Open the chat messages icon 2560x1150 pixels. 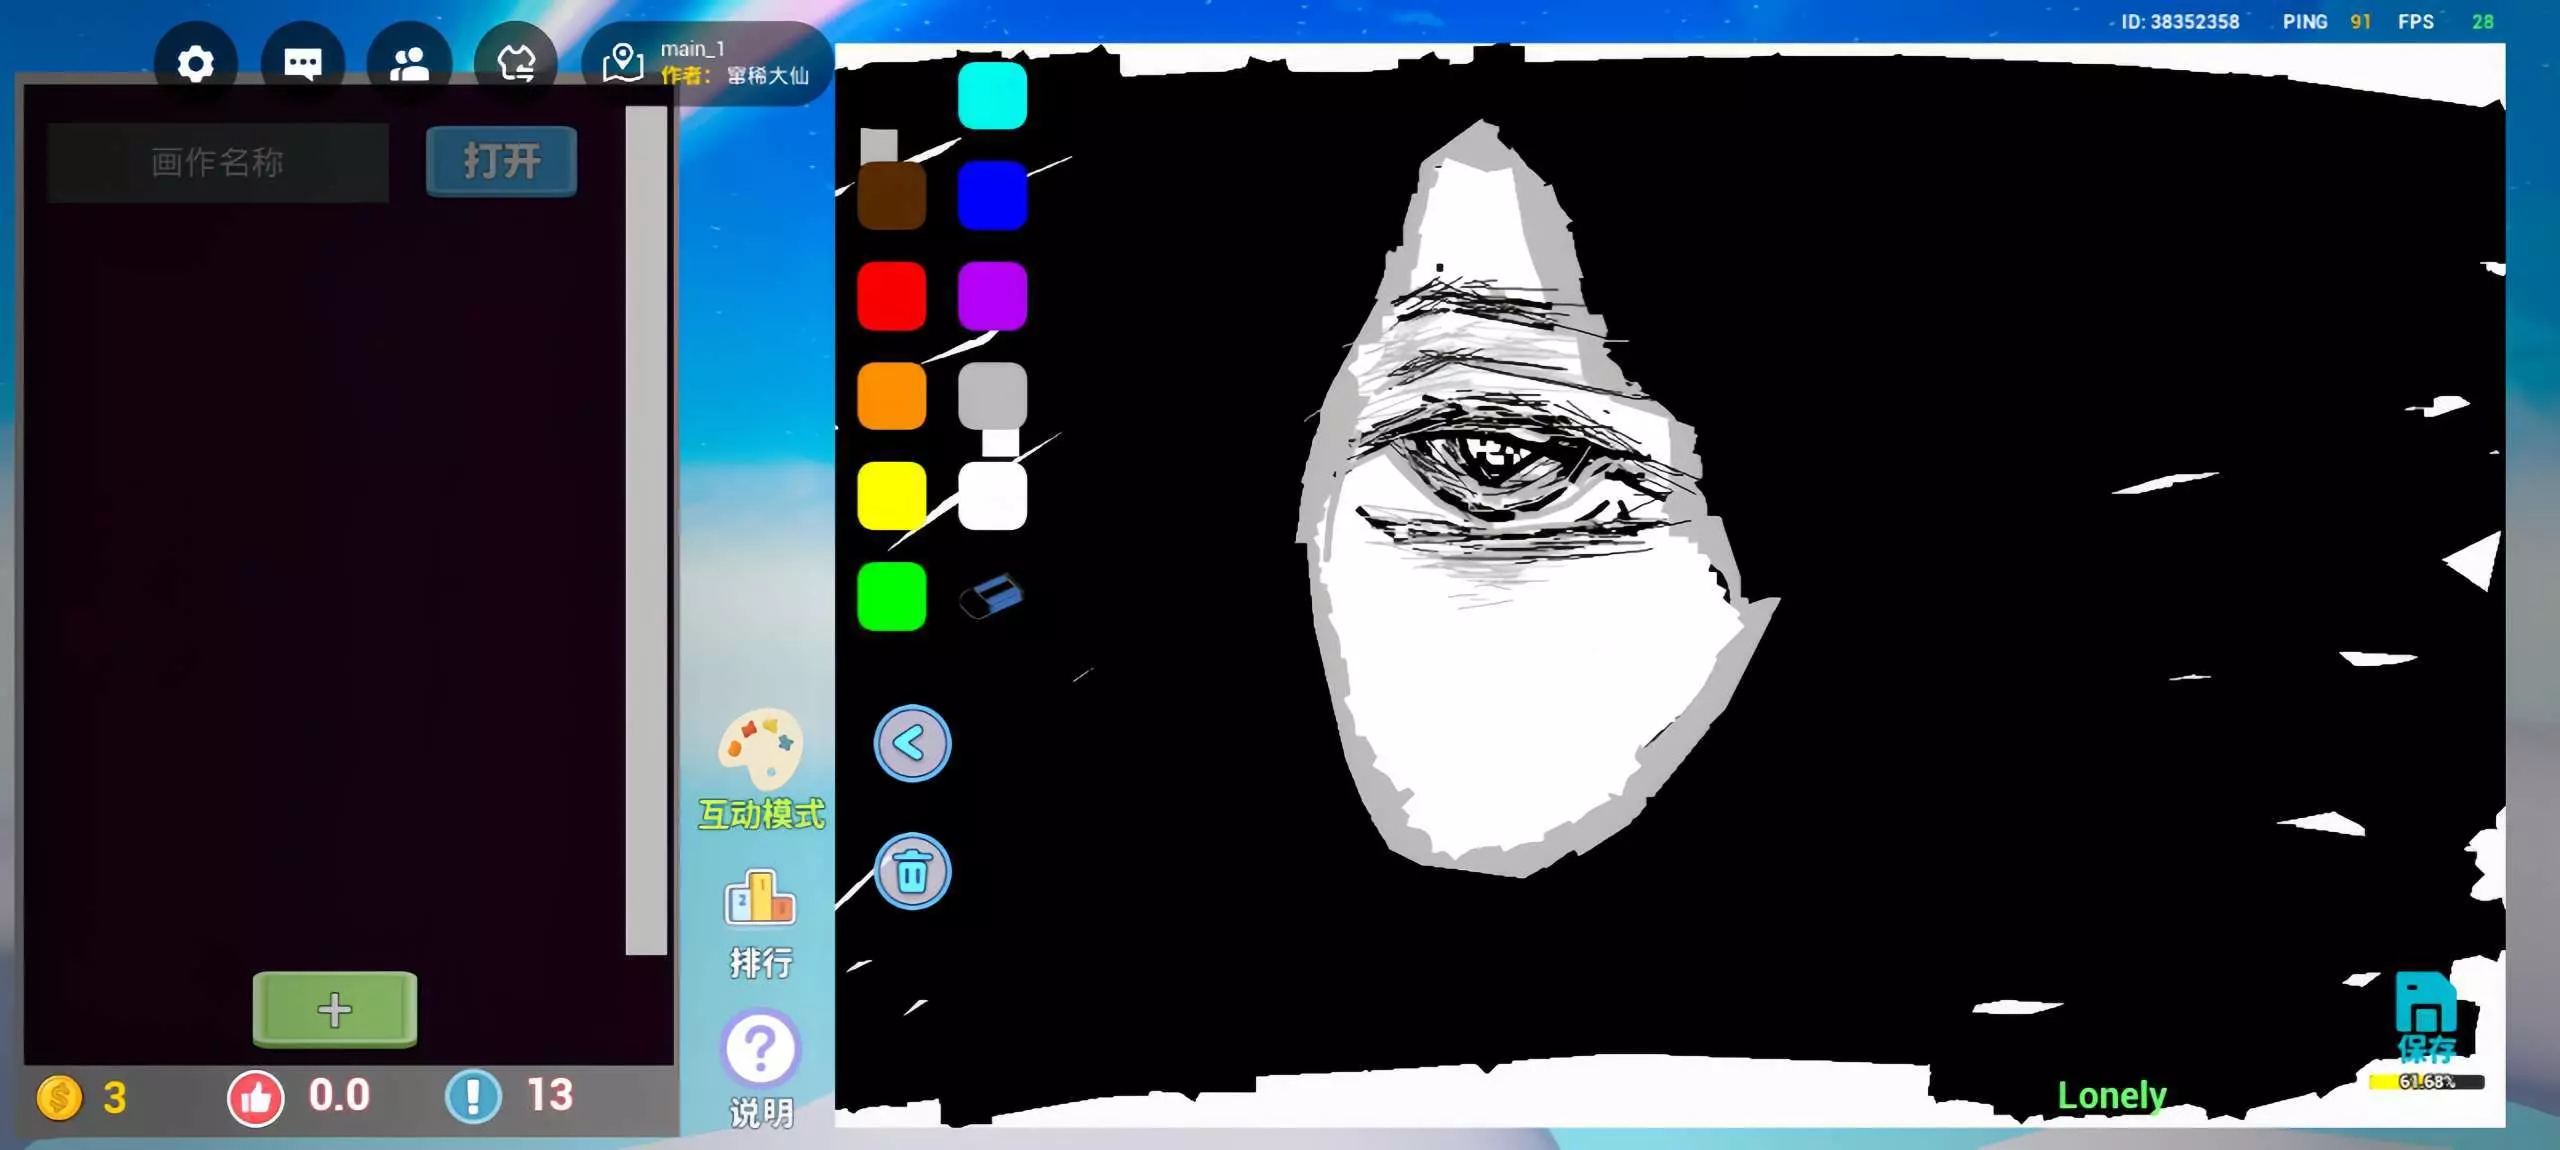coord(302,64)
